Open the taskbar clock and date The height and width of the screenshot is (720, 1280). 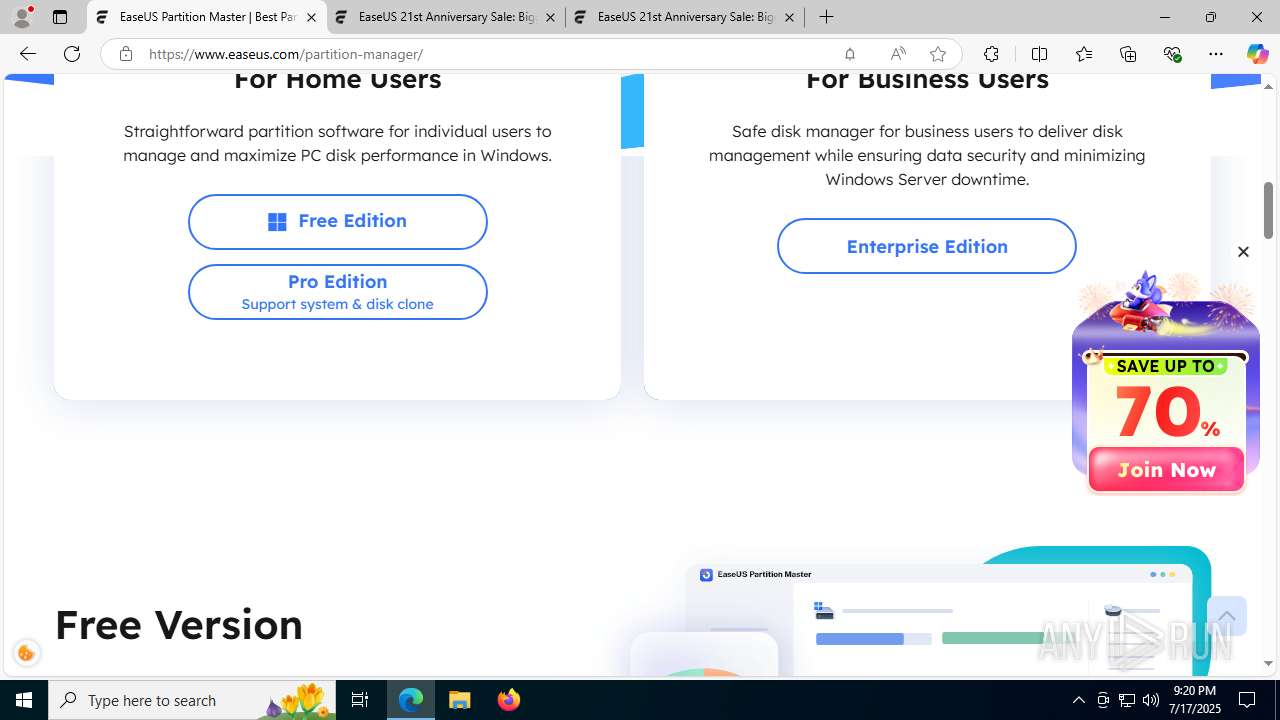(1194, 700)
